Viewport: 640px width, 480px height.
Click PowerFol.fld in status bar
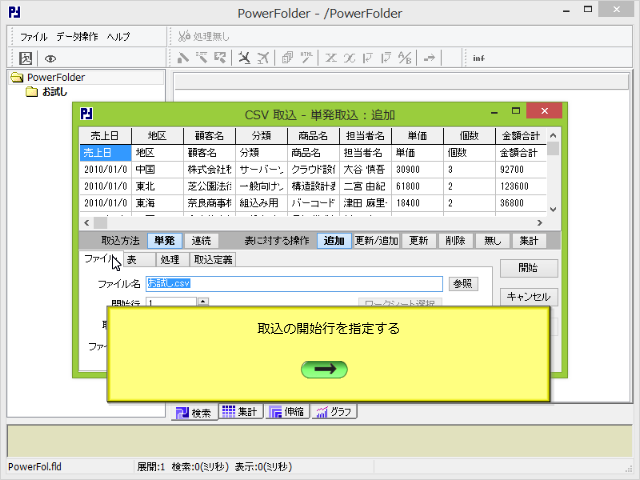[x=35, y=467]
